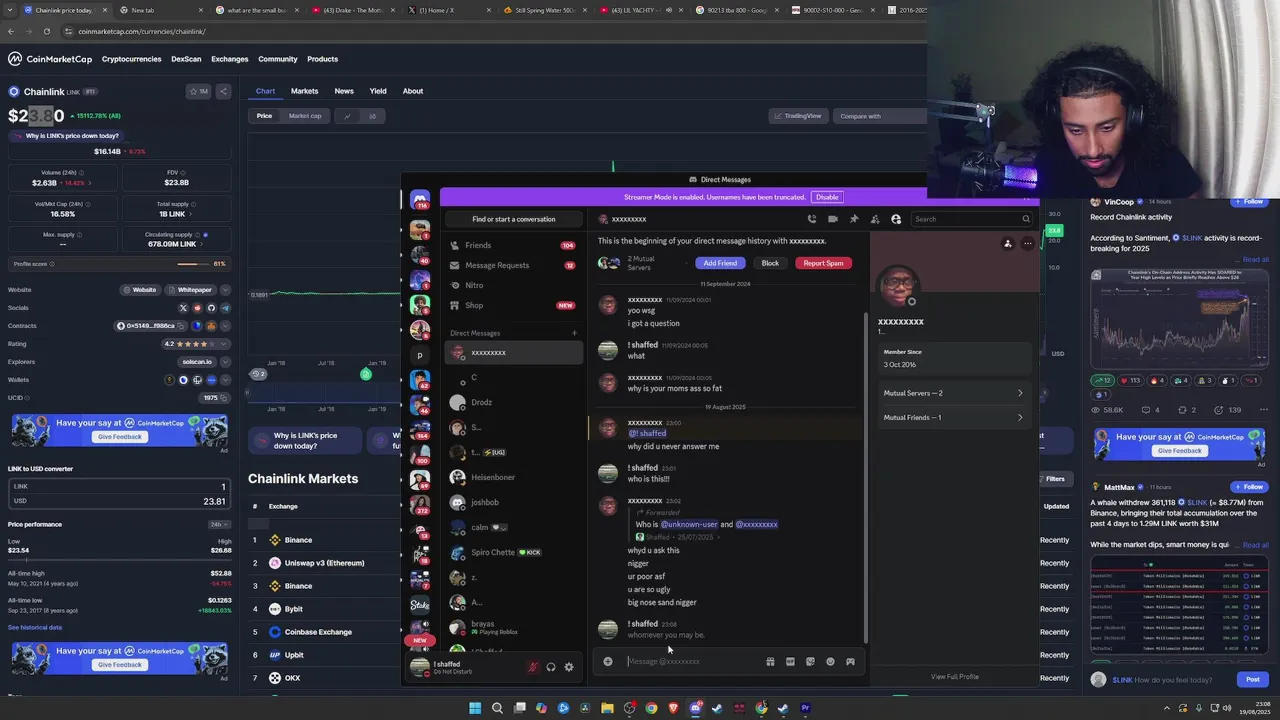Click the more options dots on profile panel
Image resolution: width=1280 pixels, height=720 pixels.
(x=1027, y=243)
